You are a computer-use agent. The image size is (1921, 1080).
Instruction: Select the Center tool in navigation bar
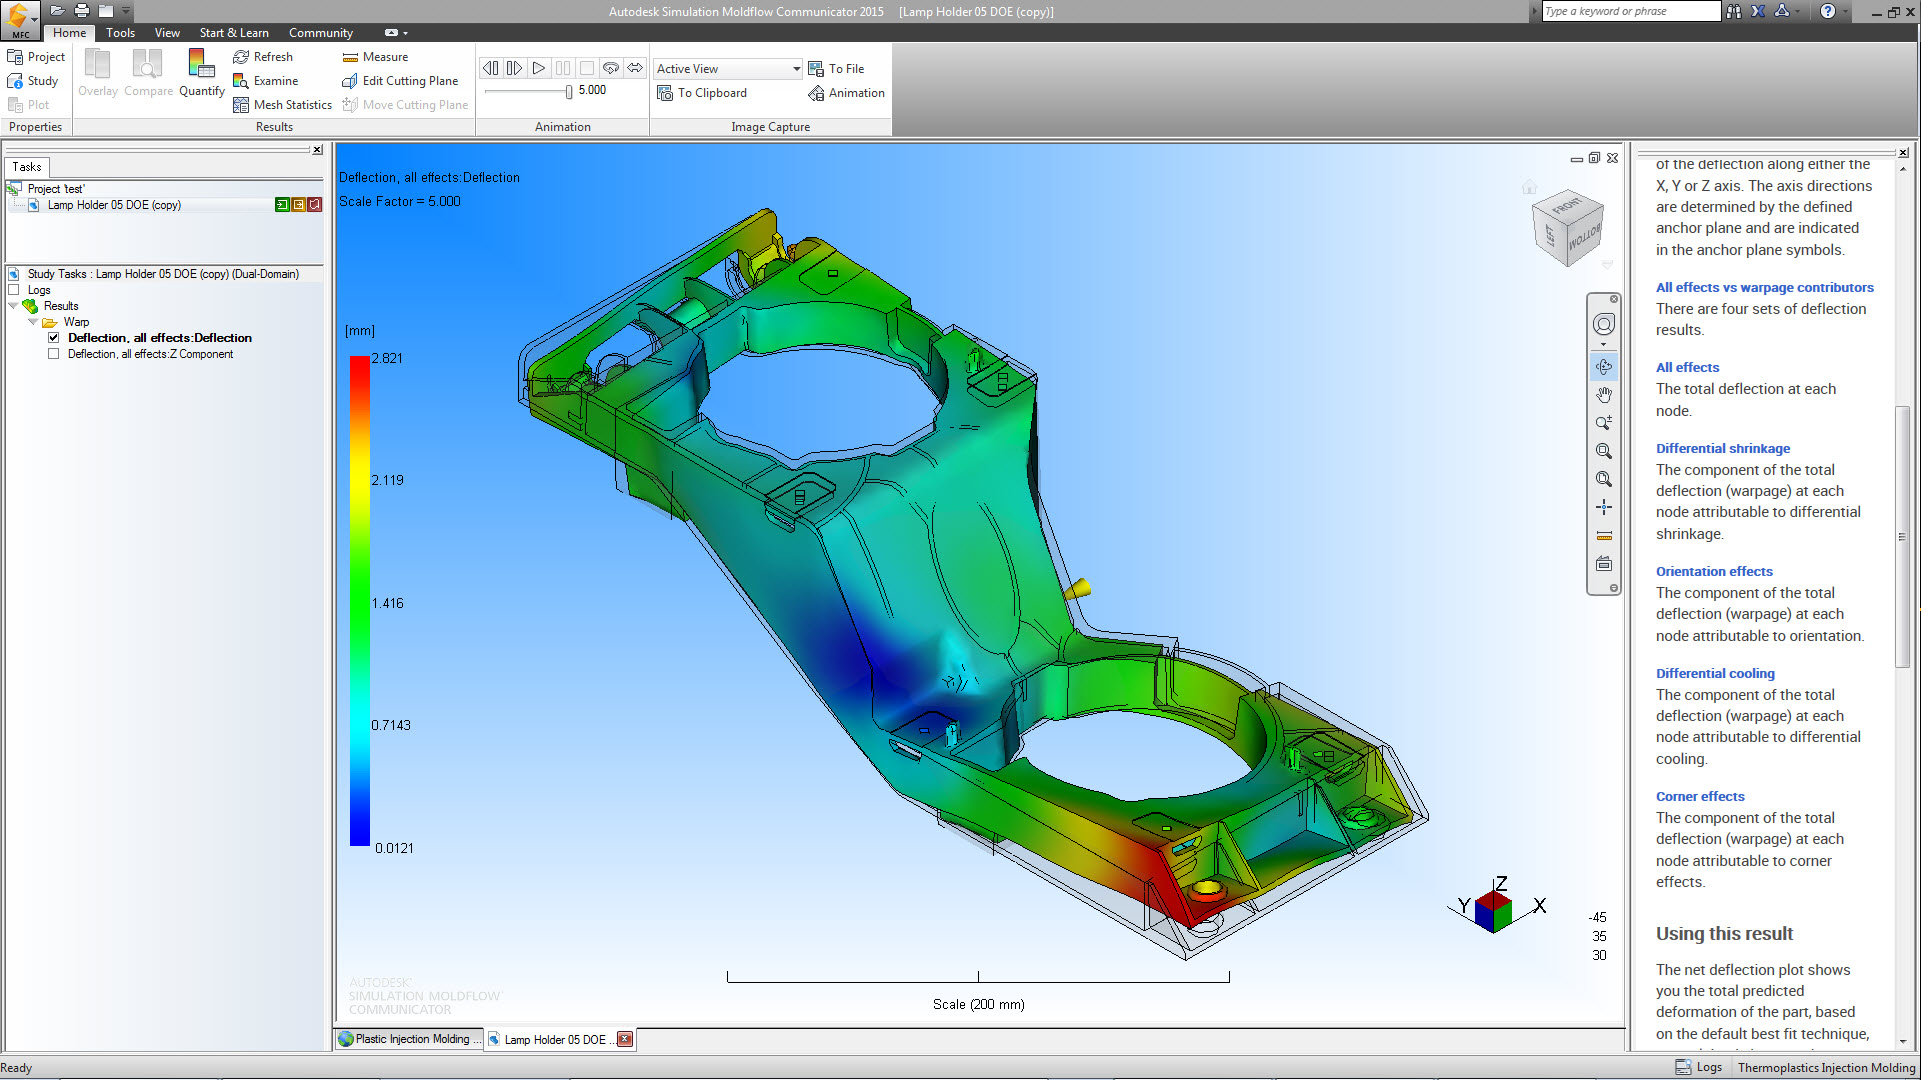click(x=1603, y=507)
